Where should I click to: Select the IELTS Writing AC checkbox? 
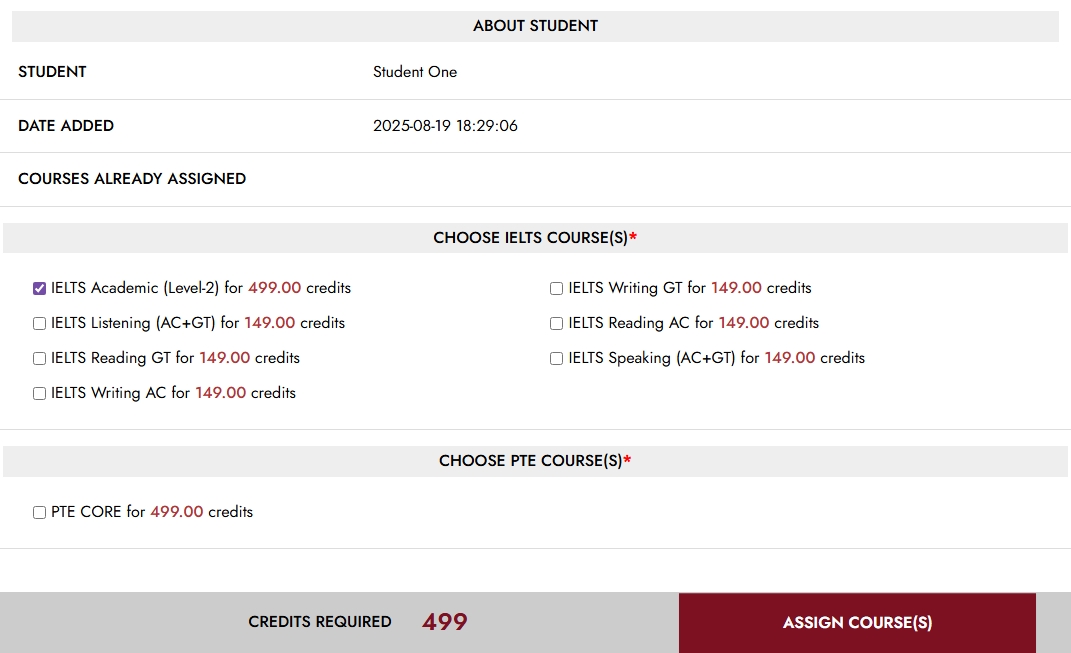click(x=39, y=393)
